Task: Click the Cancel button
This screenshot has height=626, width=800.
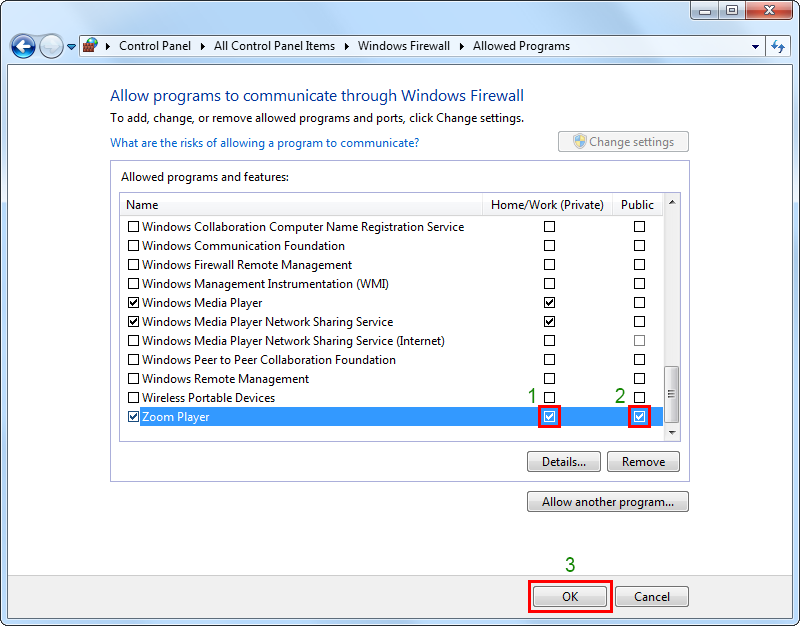Action: click(652, 596)
